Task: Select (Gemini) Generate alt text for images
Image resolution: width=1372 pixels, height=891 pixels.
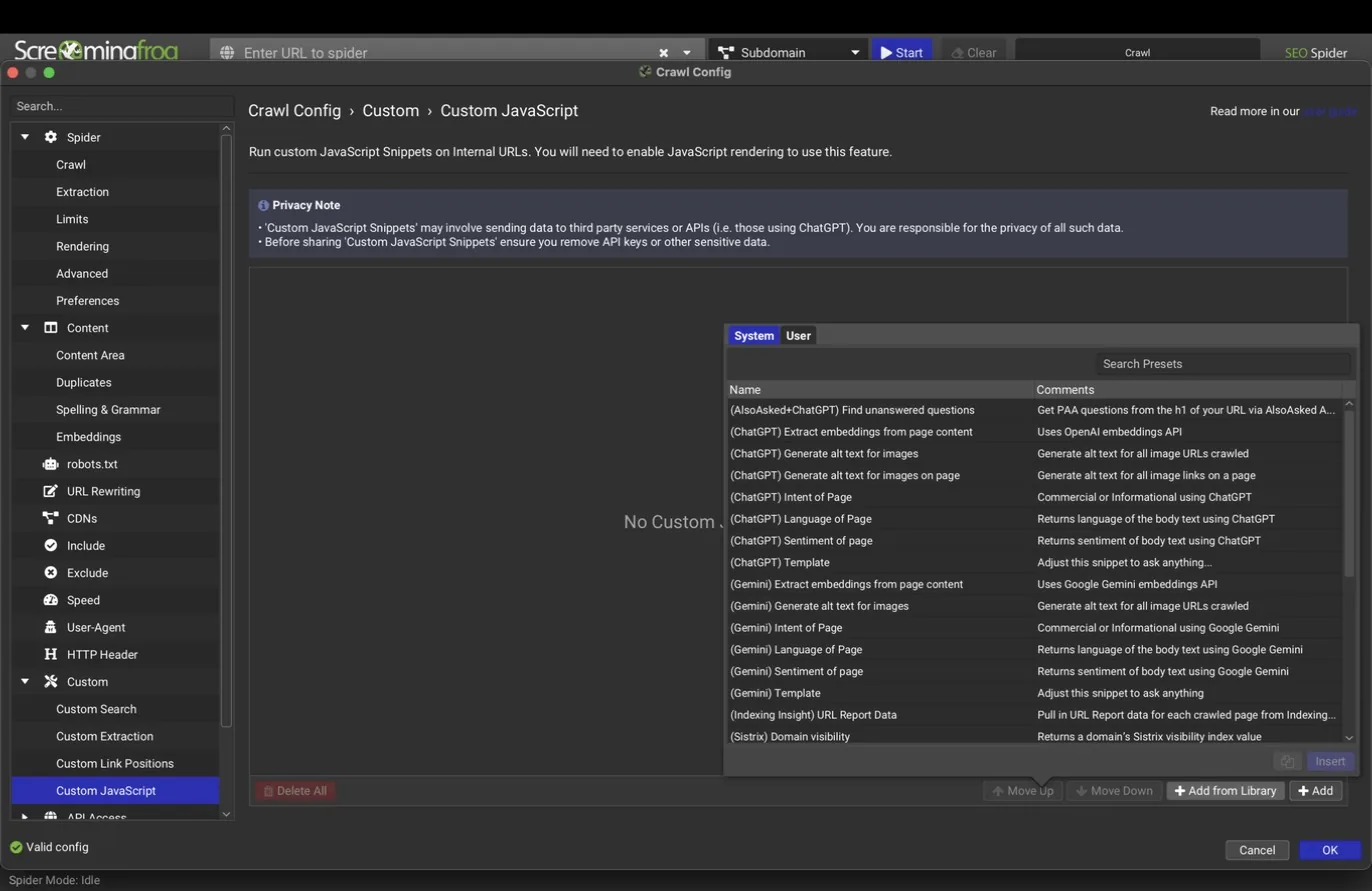Action: pyautogui.click(x=1034, y=606)
